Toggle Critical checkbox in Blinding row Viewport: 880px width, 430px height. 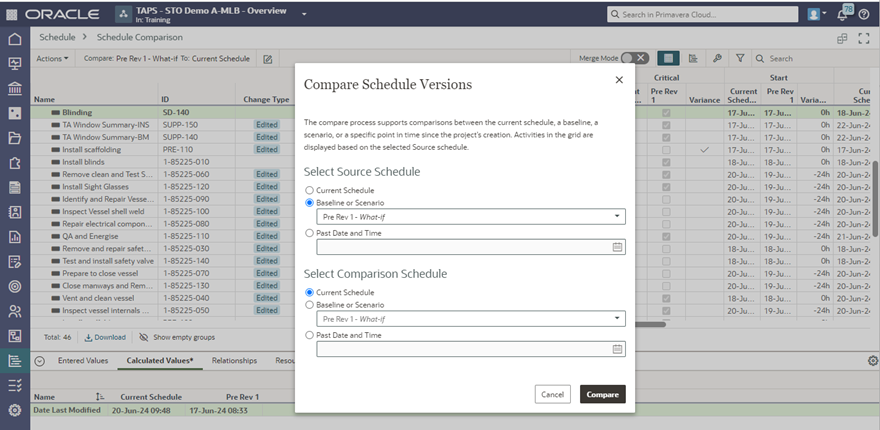click(666, 113)
